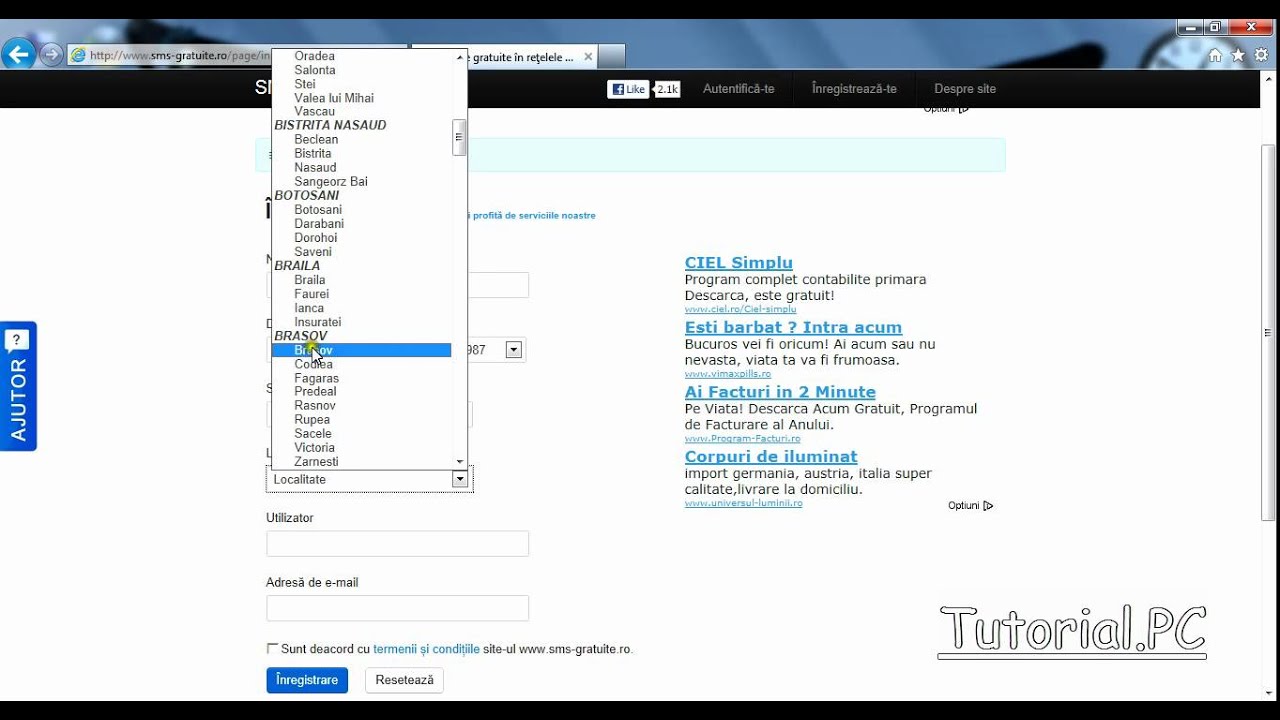Close the browser tab with the X
The height and width of the screenshot is (720, 1280).
tap(588, 57)
